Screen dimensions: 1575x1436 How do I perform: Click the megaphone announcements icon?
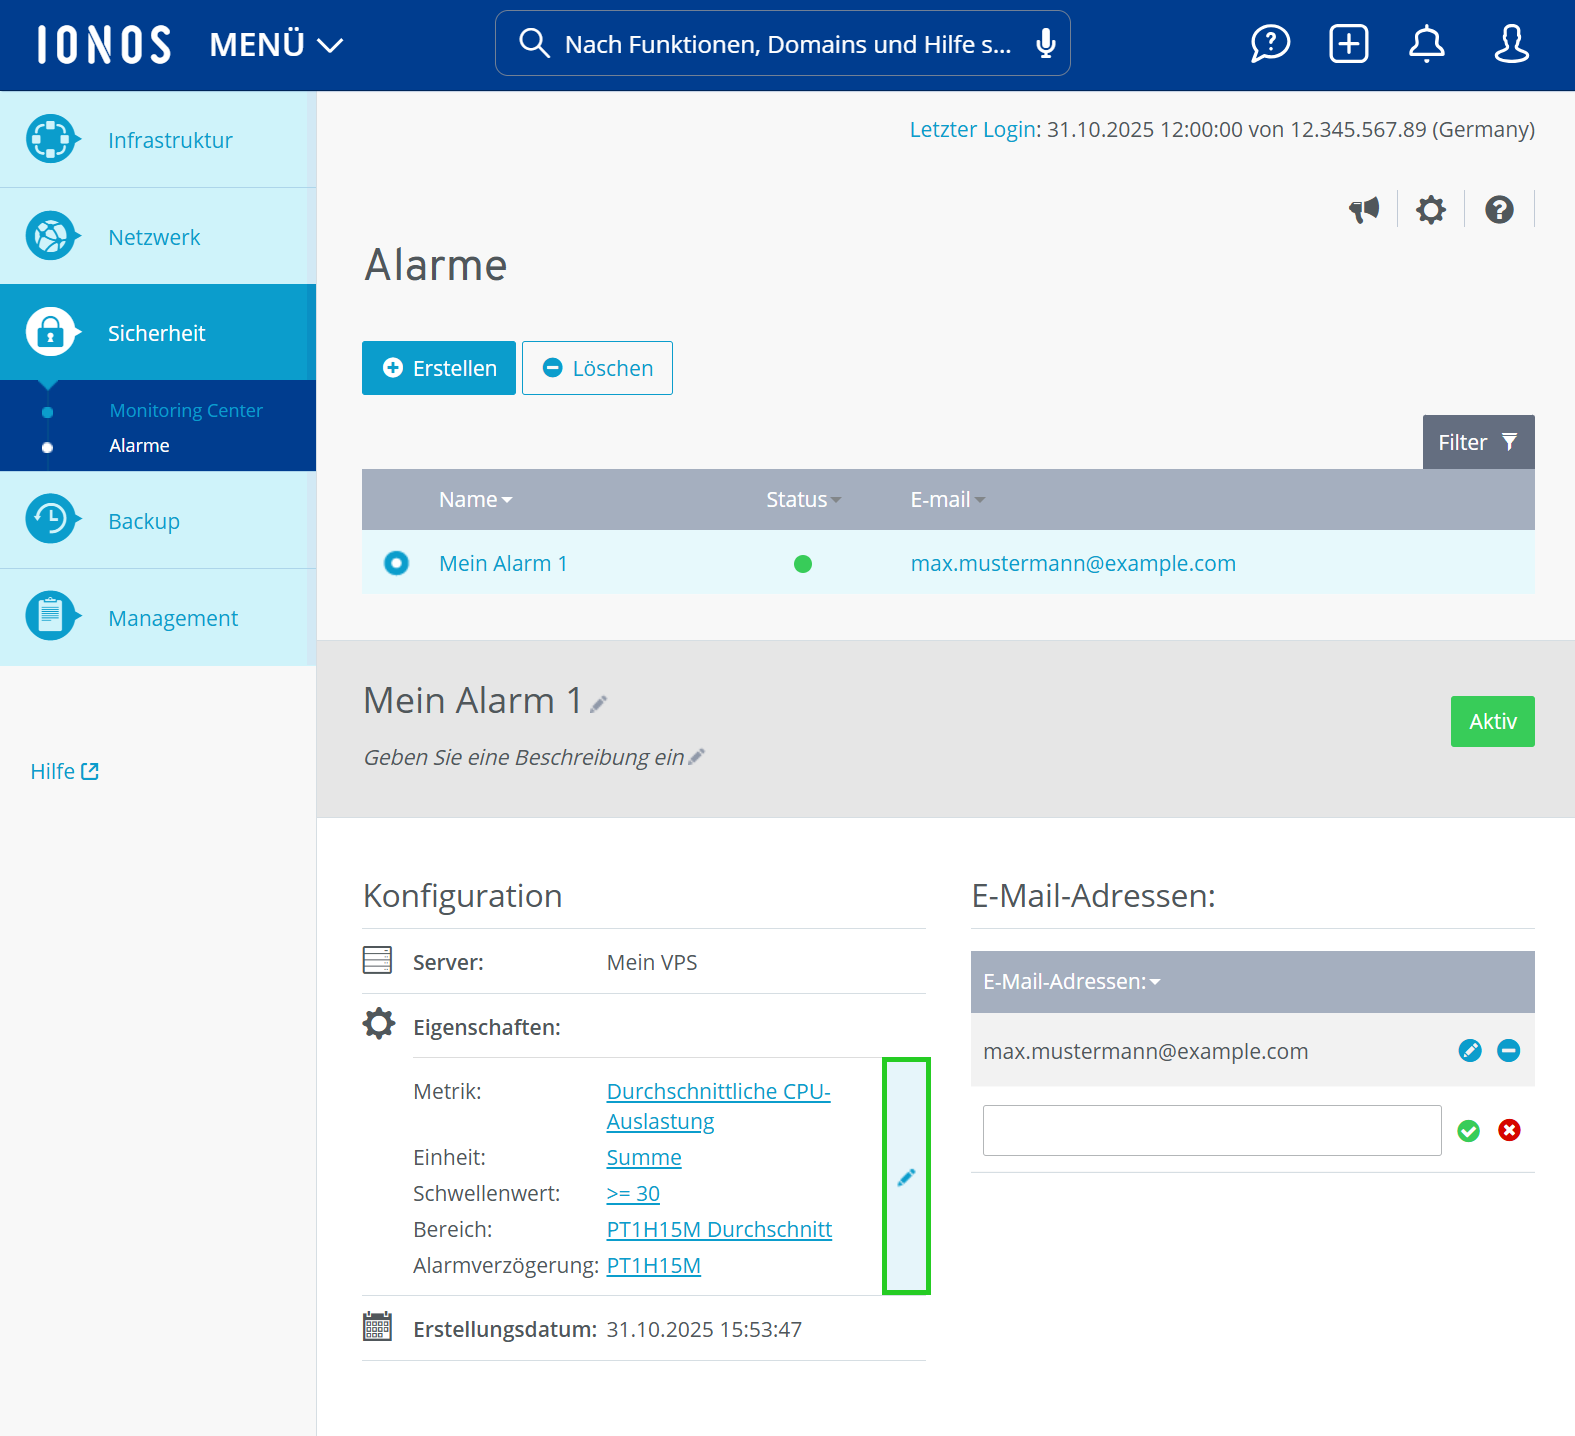pyautogui.click(x=1364, y=210)
